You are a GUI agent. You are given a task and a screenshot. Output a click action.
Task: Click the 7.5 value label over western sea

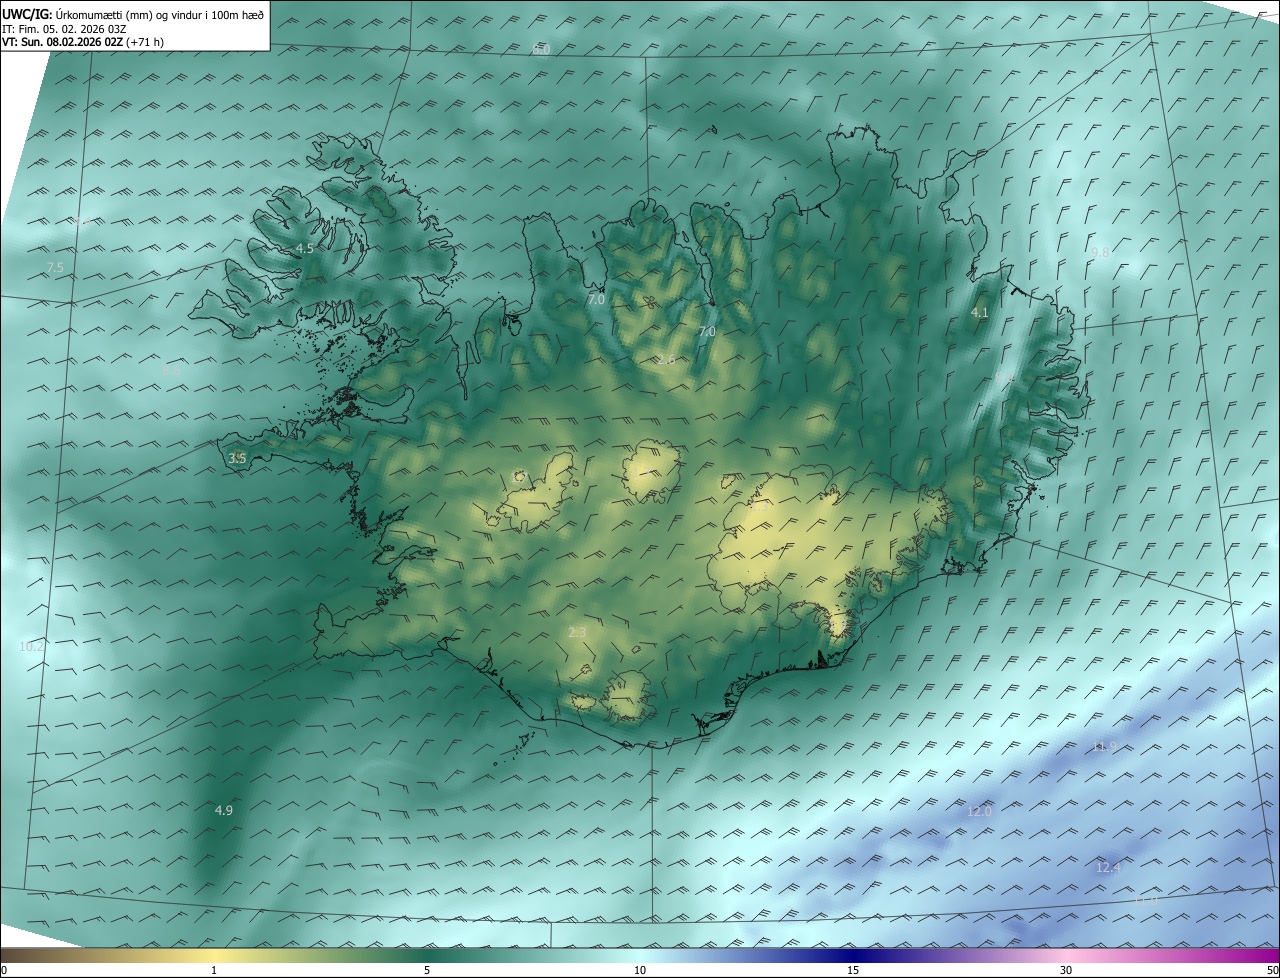click(x=55, y=267)
